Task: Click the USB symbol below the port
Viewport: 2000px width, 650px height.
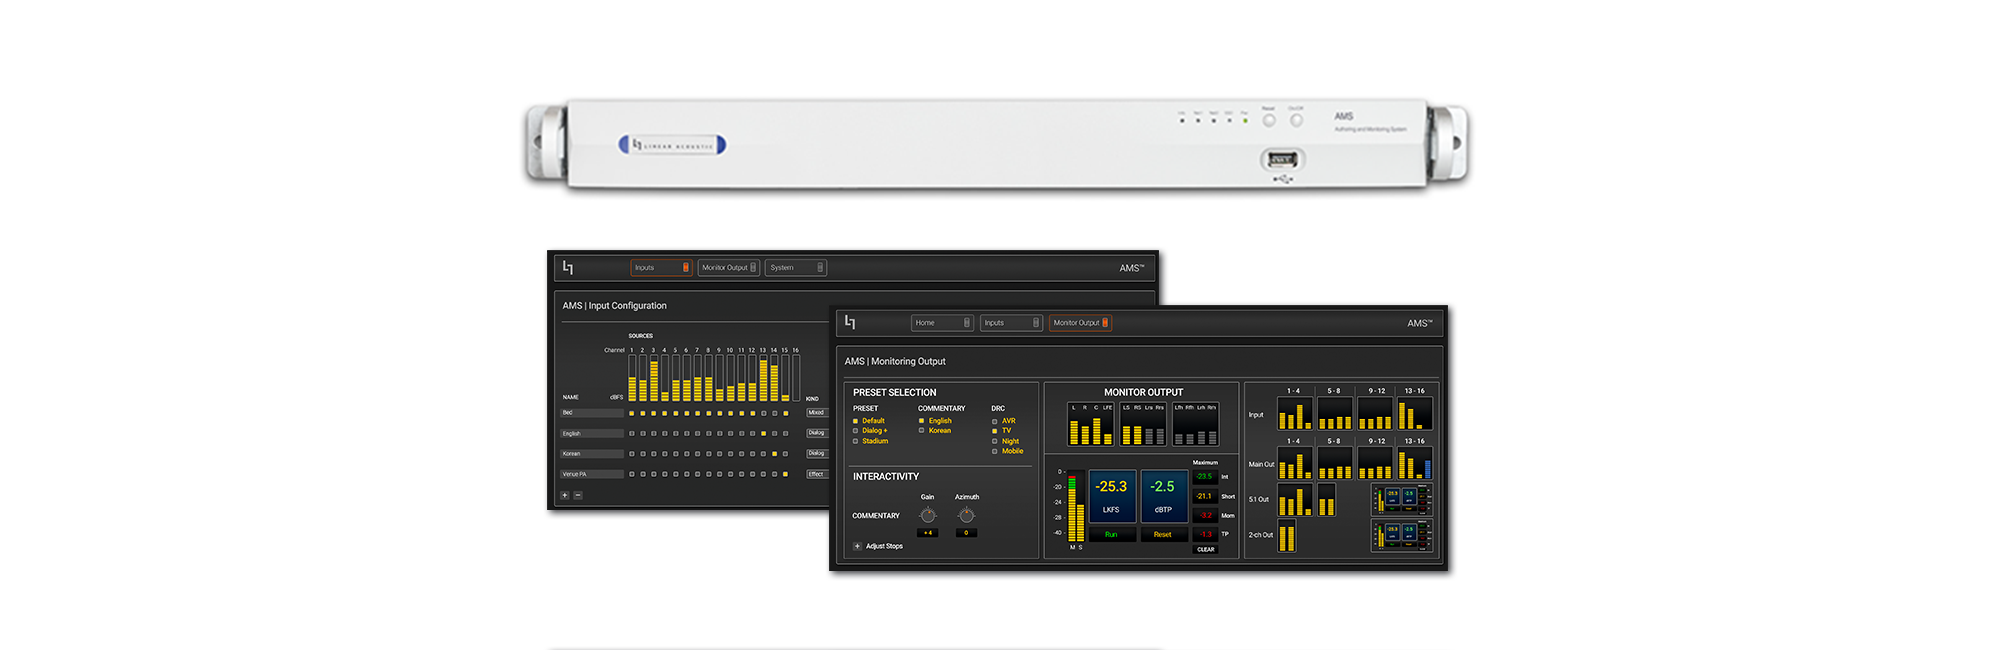Action: pos(1282,180)
